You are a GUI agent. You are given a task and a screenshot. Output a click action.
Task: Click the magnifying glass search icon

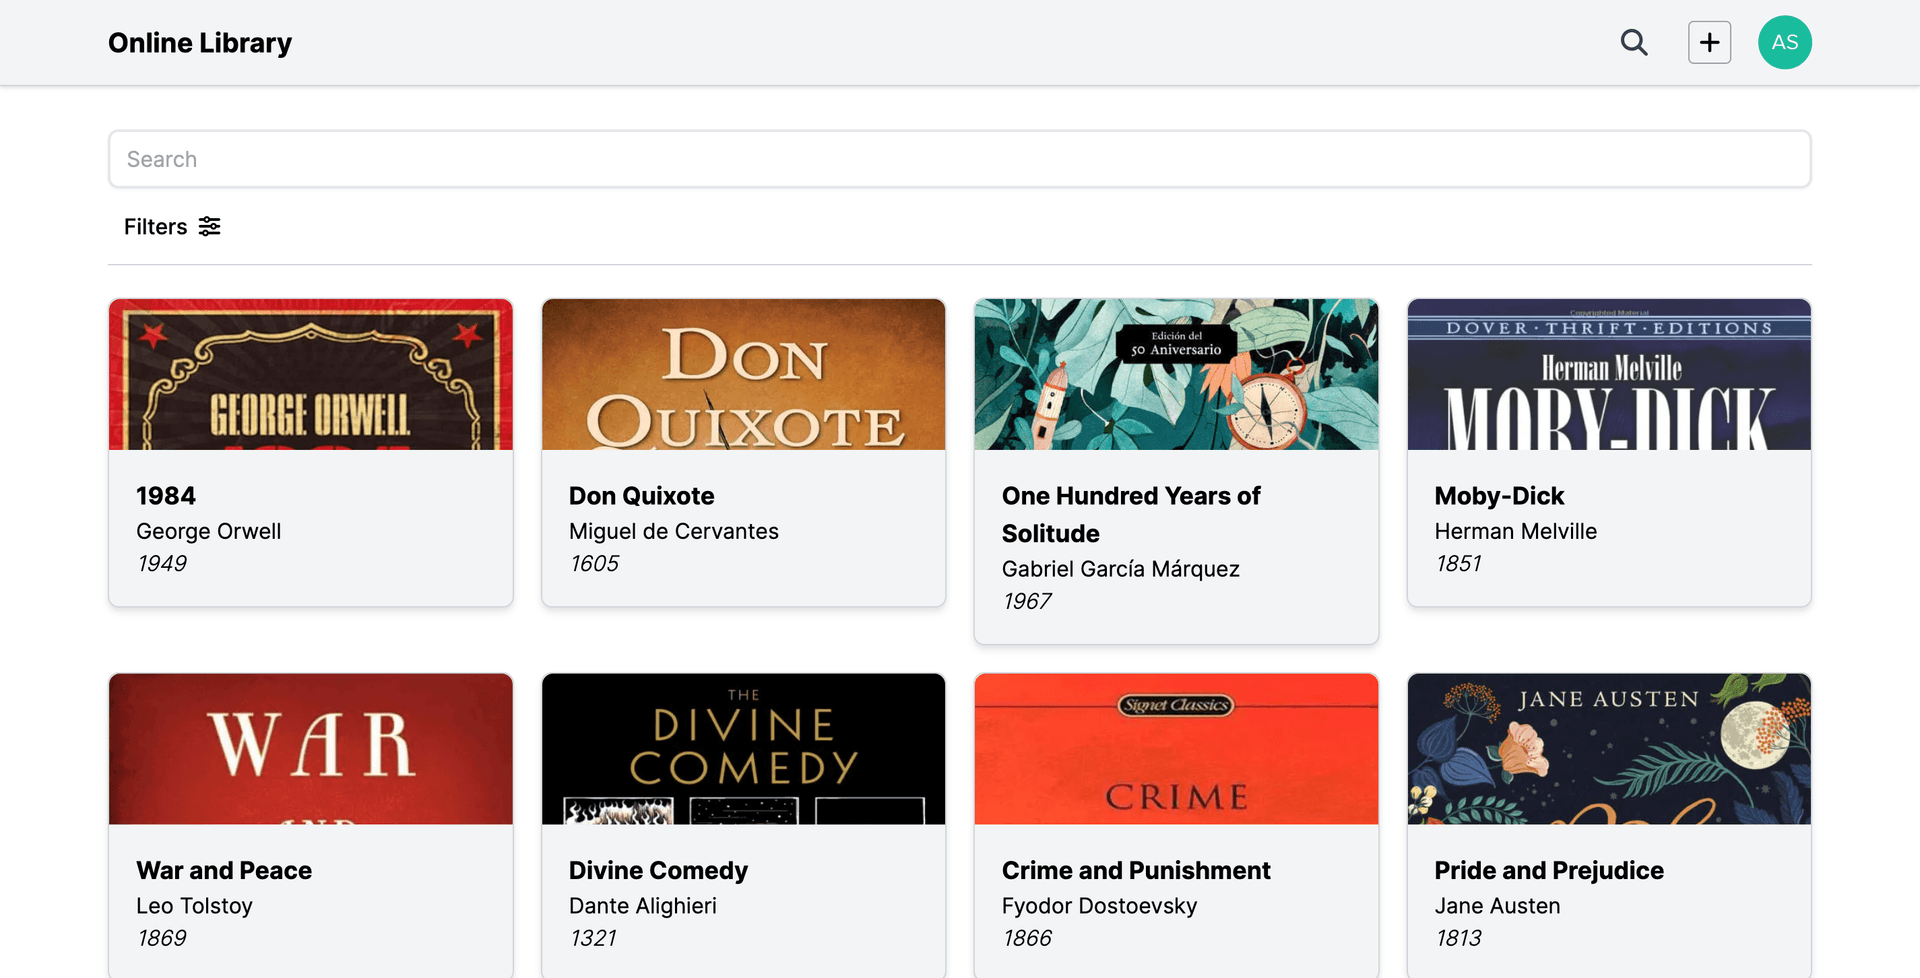[1634, 42]
